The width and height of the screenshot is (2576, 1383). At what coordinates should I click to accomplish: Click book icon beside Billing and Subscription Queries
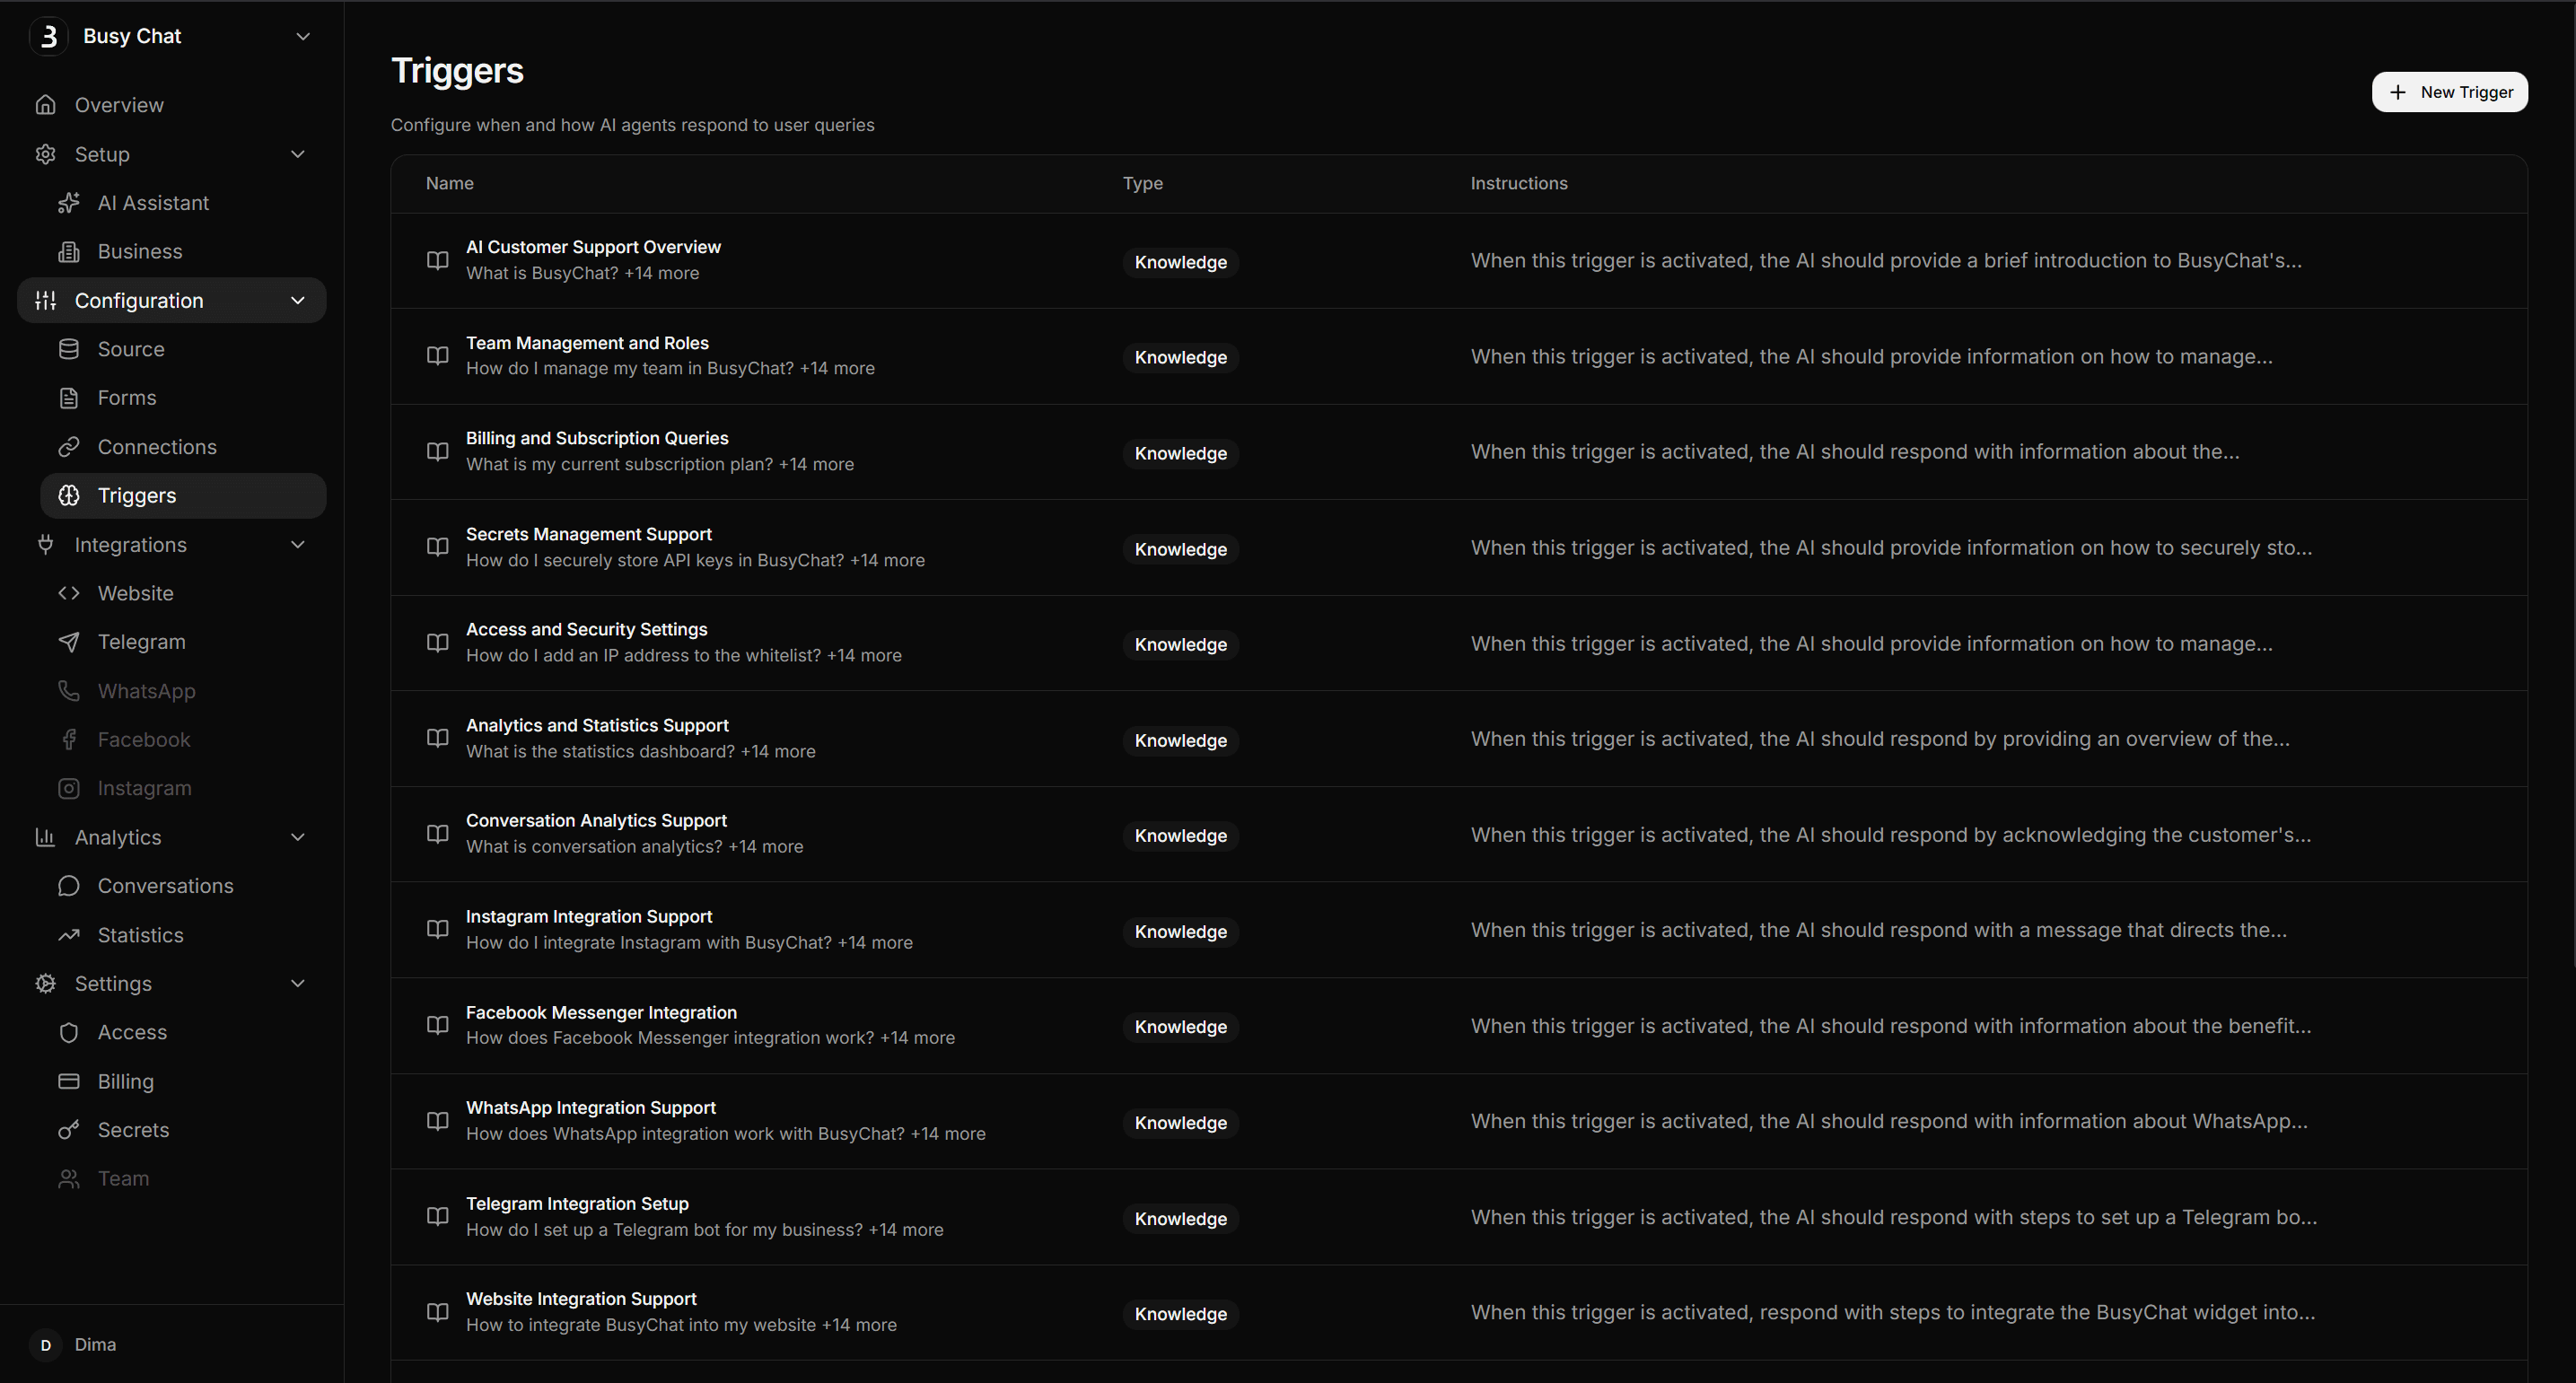[x=437, y=452]
